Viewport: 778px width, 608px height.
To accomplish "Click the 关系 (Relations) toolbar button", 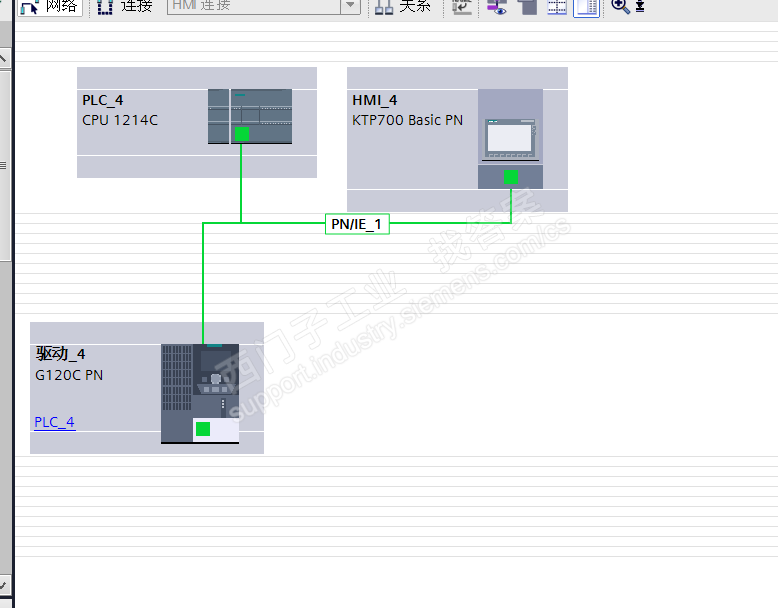I will click(x=403, y=7).
